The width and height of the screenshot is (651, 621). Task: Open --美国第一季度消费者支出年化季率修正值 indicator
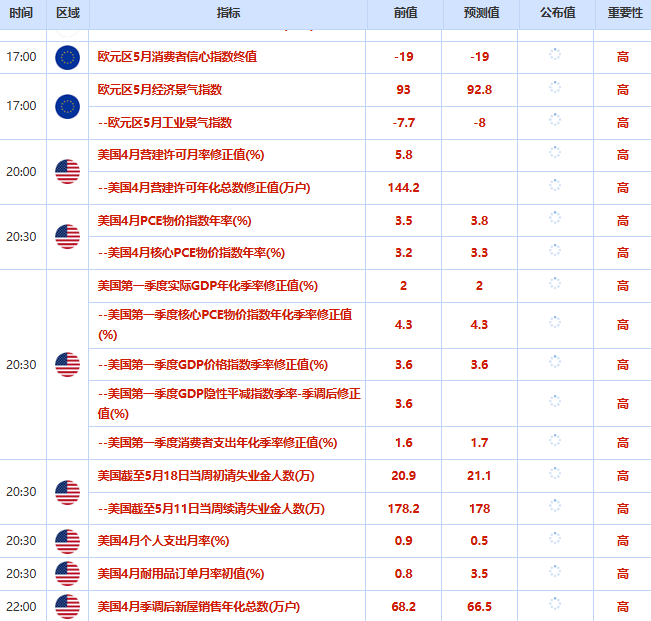[218, 443]
